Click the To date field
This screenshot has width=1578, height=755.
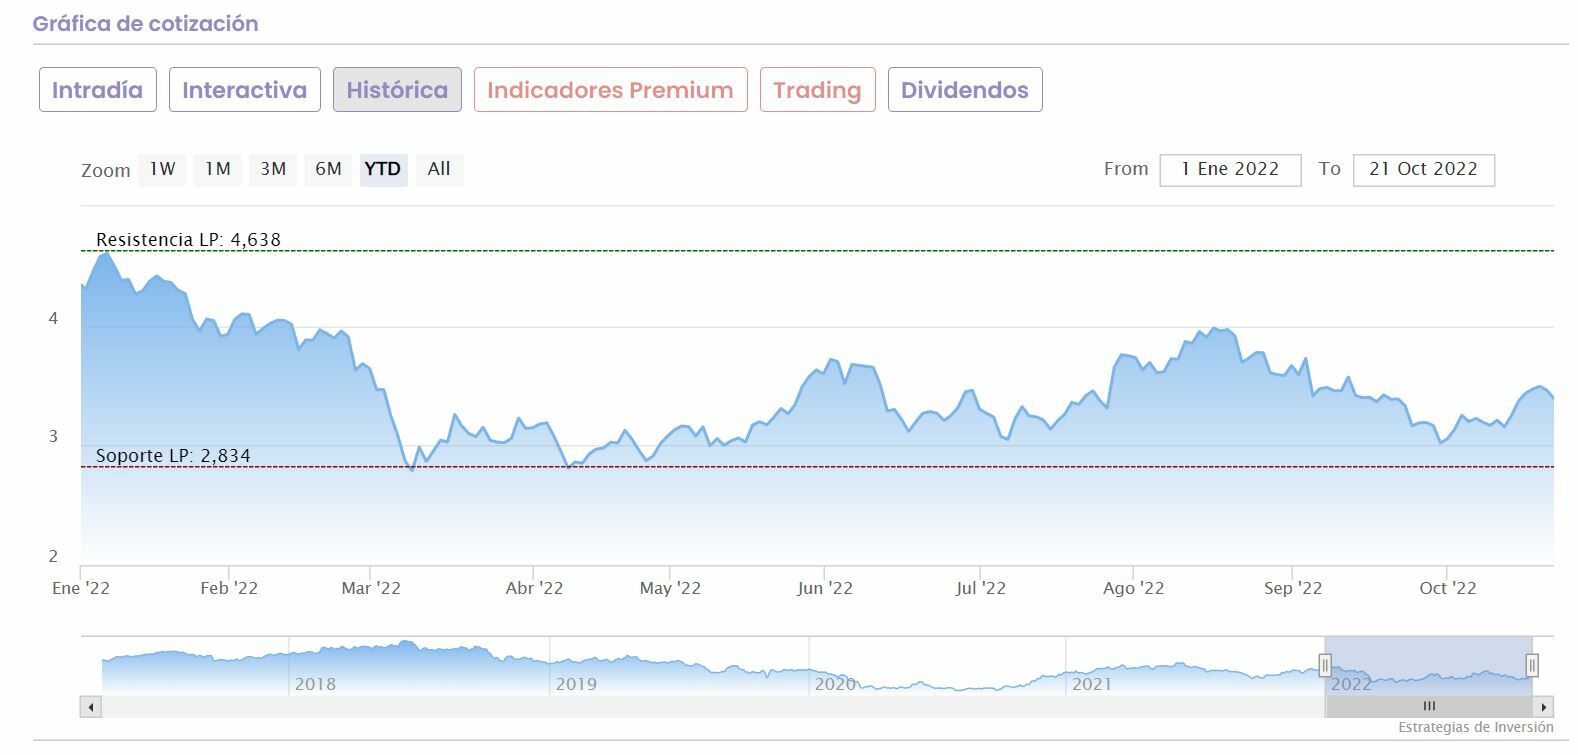[1423, 170]
